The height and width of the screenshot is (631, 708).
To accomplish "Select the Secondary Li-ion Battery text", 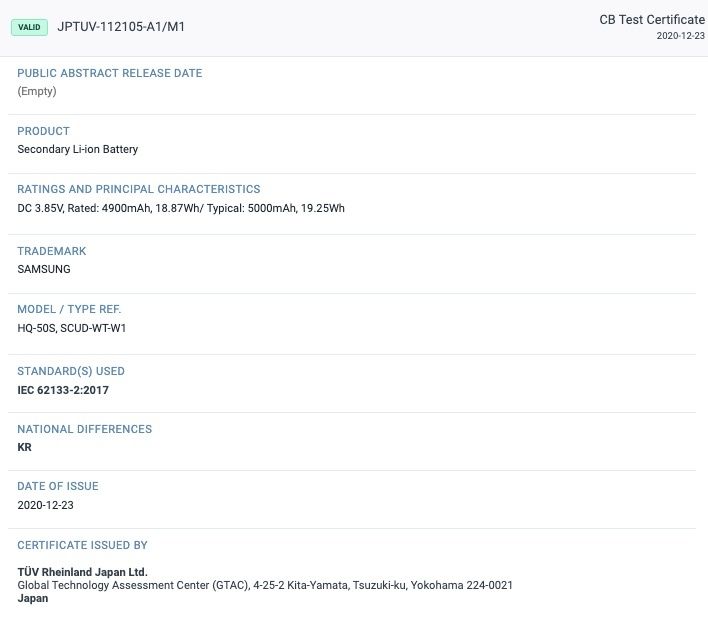I will [78, 150].
